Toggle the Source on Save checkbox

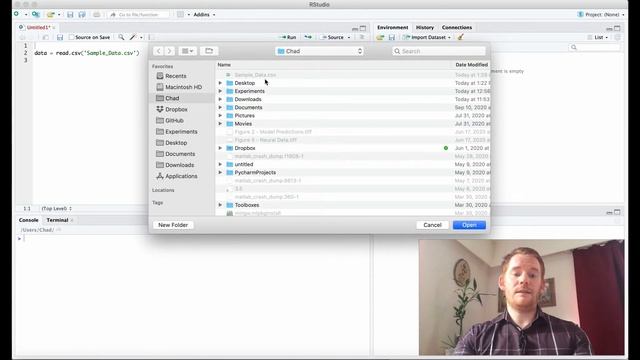(x=71, y=37)
